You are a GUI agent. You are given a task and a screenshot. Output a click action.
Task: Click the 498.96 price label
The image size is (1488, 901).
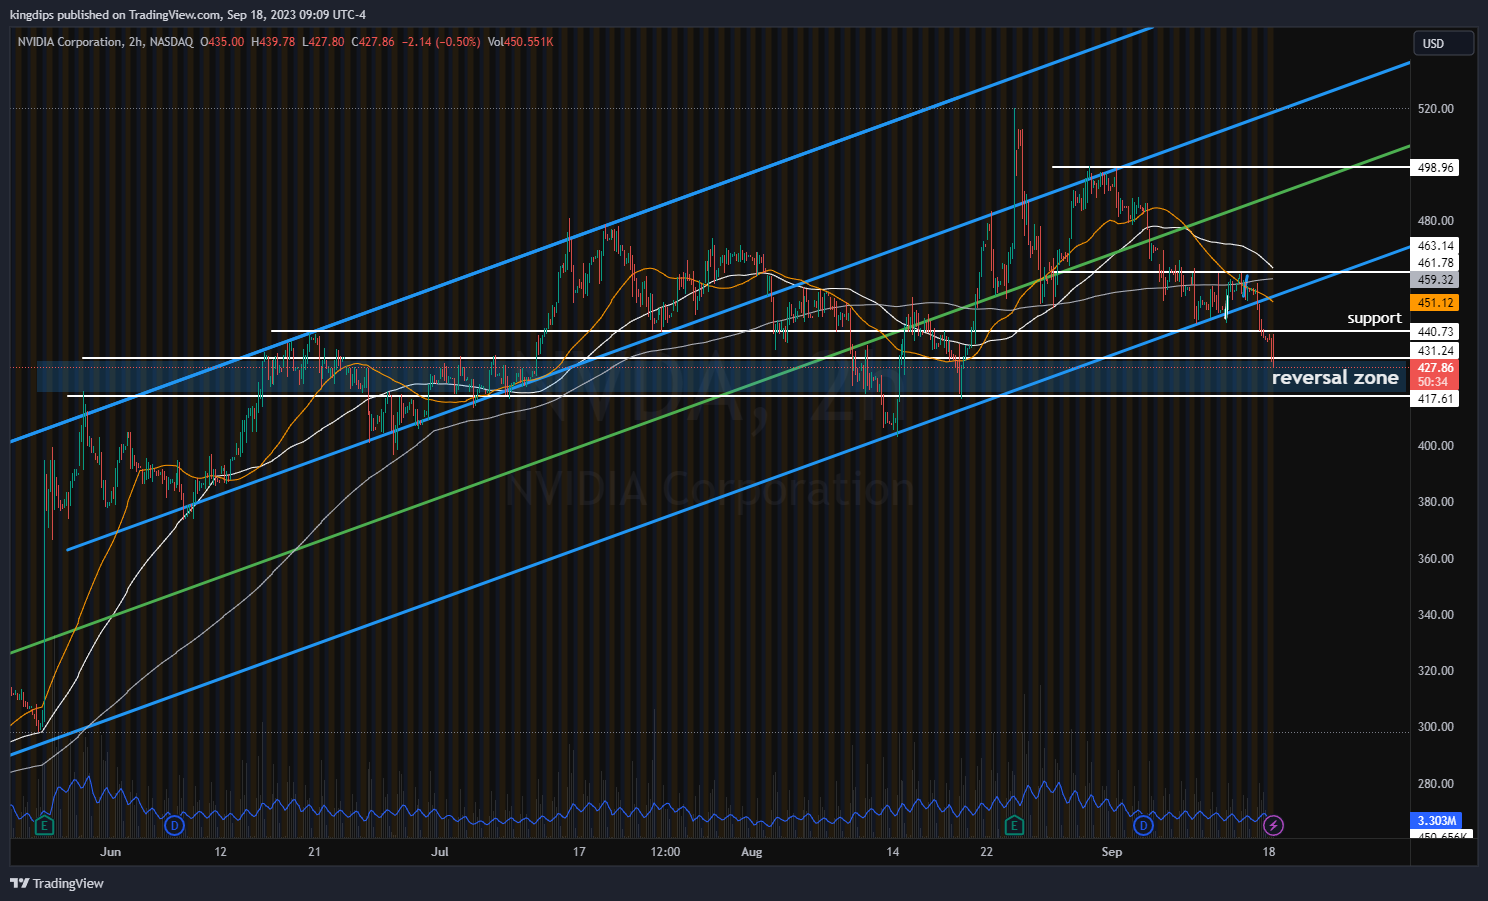click(x=1435, y=167)
